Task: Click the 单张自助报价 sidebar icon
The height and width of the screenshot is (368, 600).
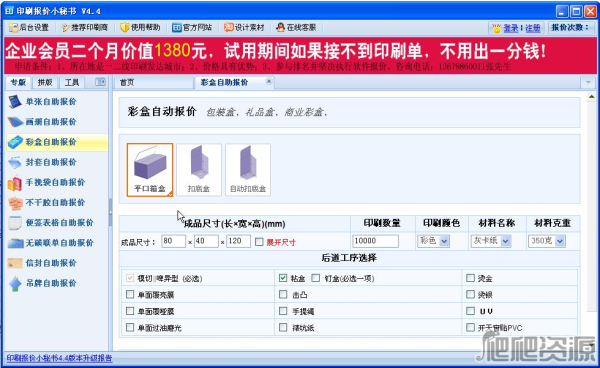Action: coord(15,102)
